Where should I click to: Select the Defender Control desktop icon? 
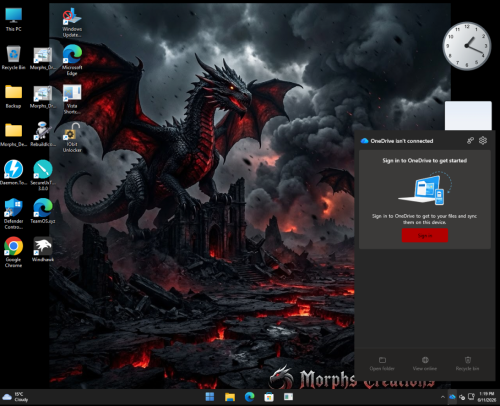pyautogui.click(x=13, y=214)
